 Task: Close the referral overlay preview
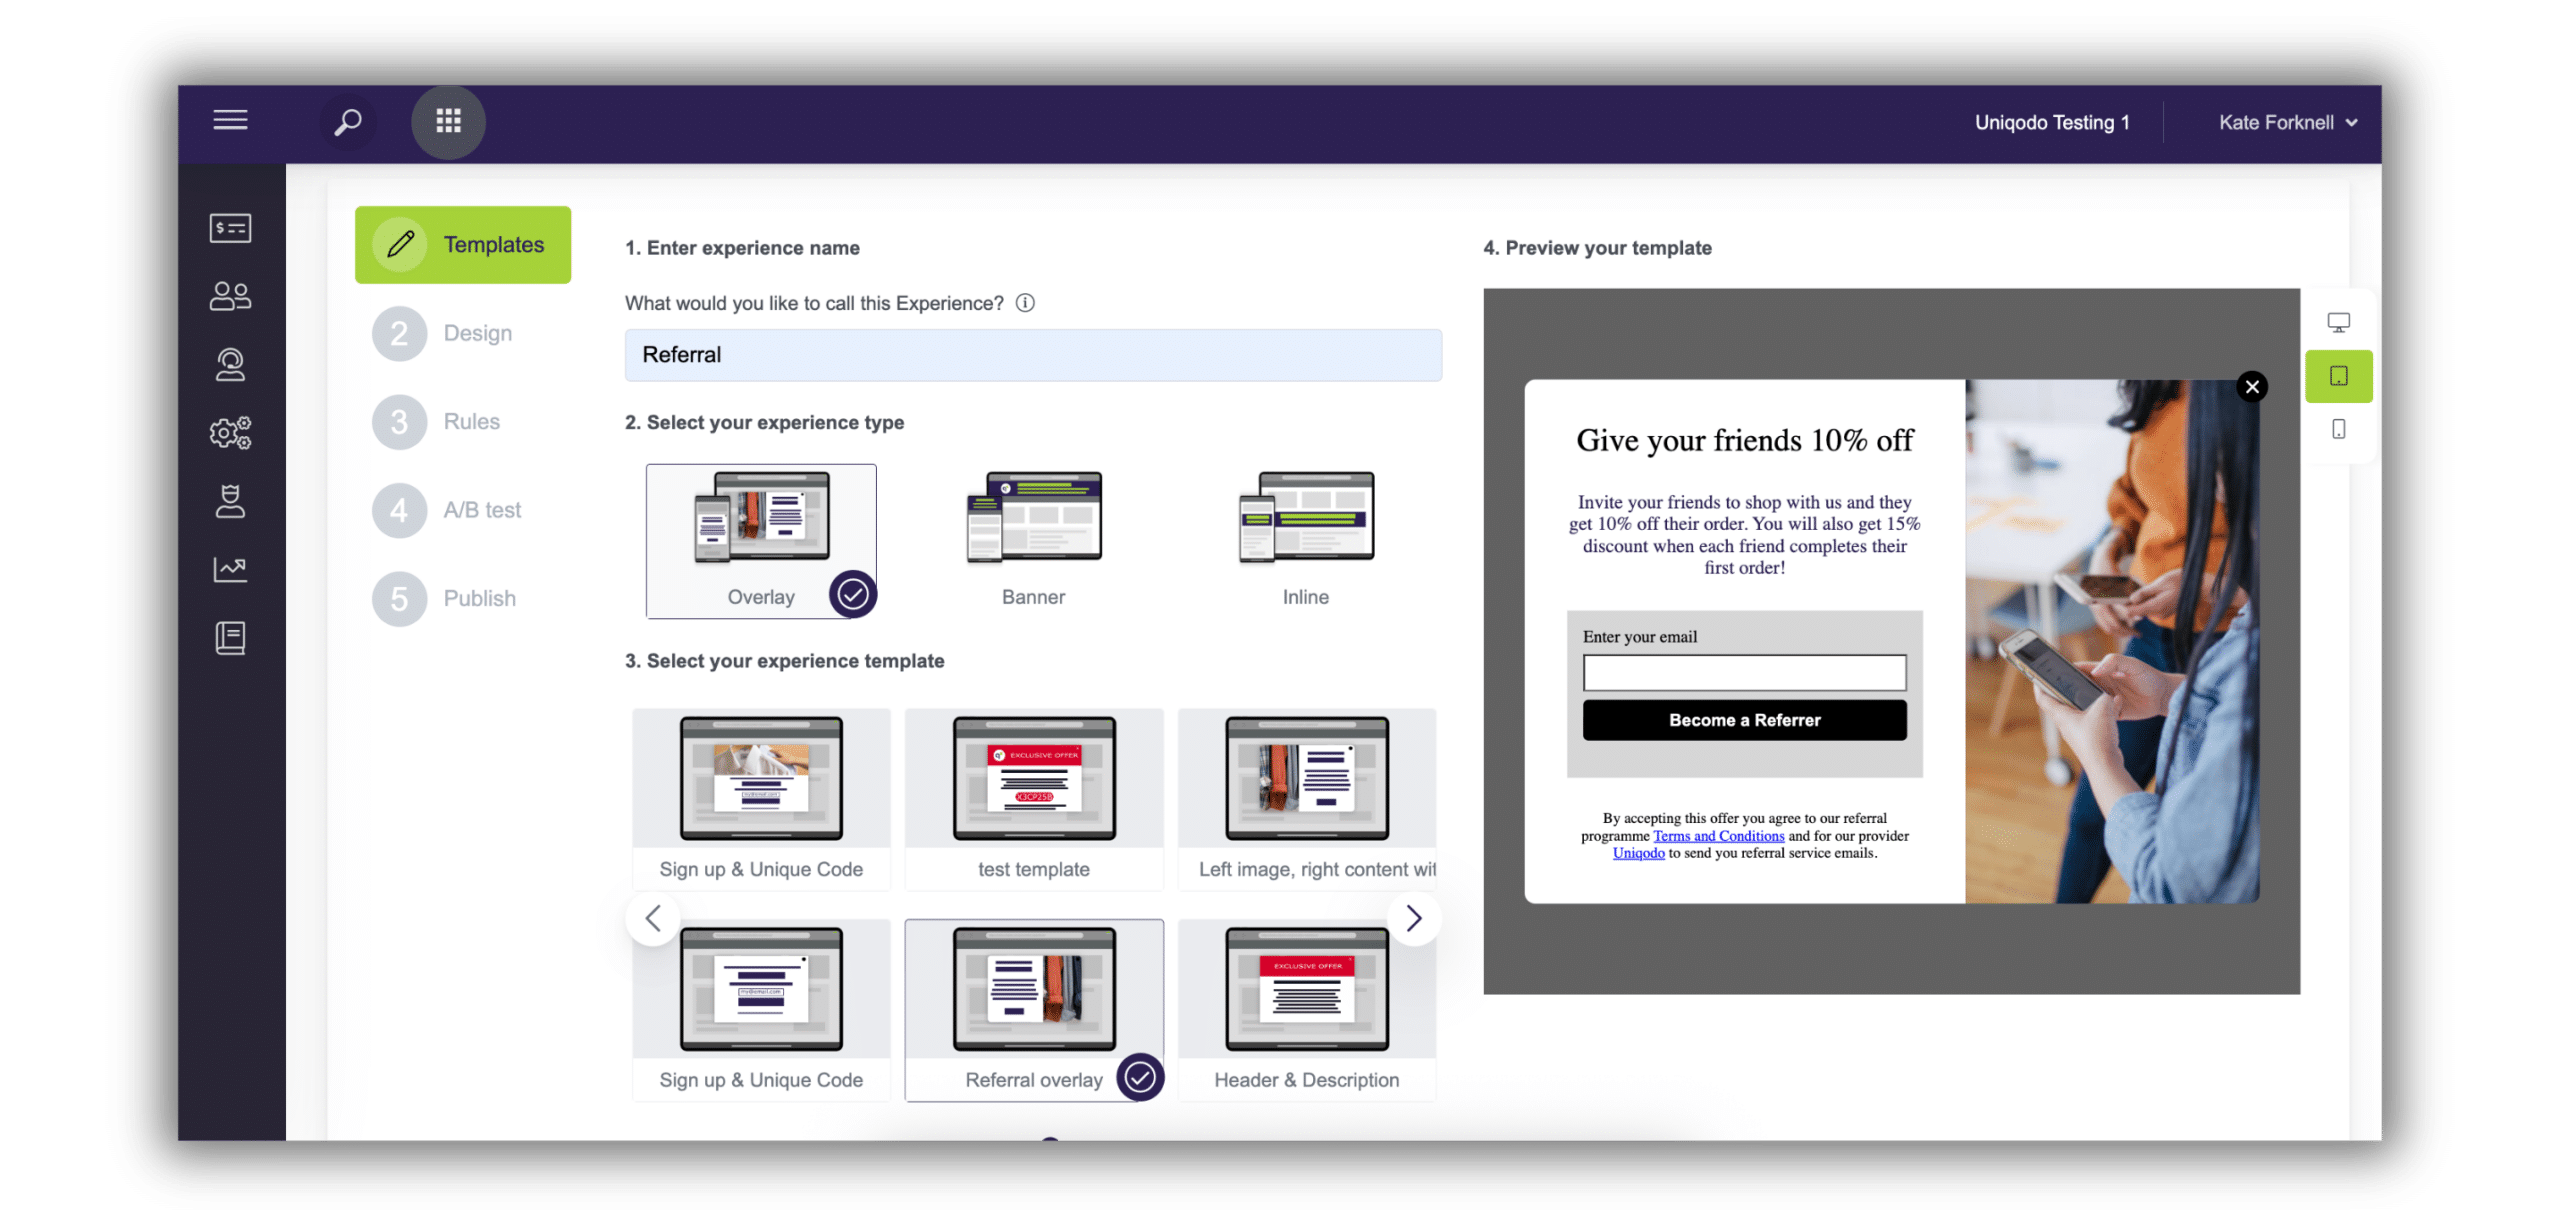tap(2251, 387)
